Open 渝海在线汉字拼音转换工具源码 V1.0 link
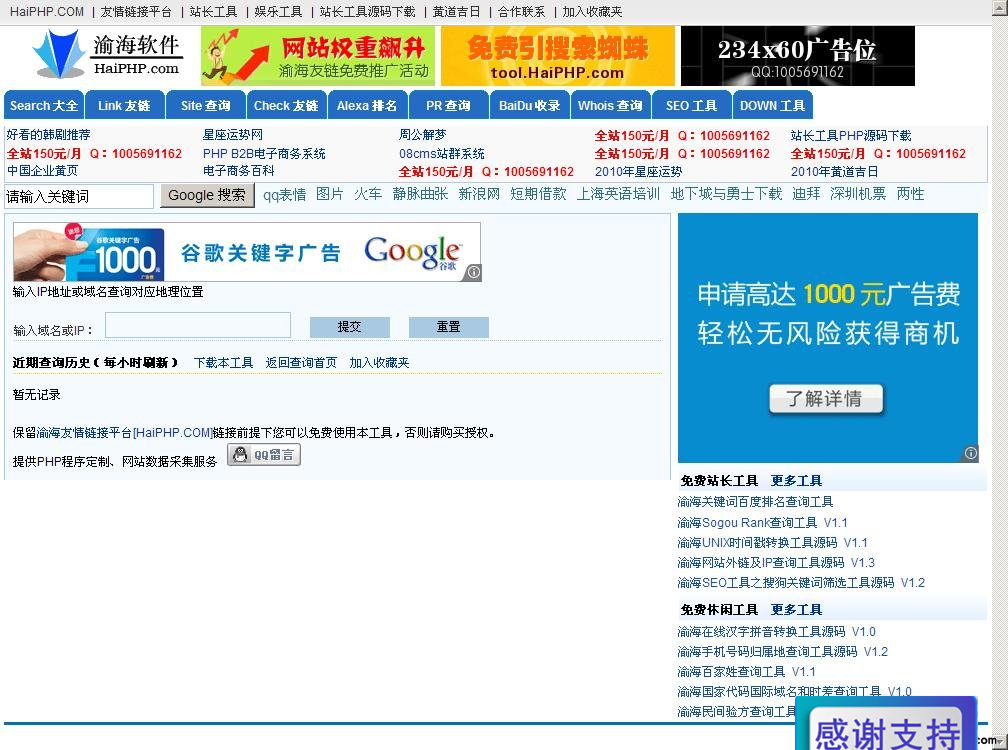 pyautogui.click(x=777, y=632)
